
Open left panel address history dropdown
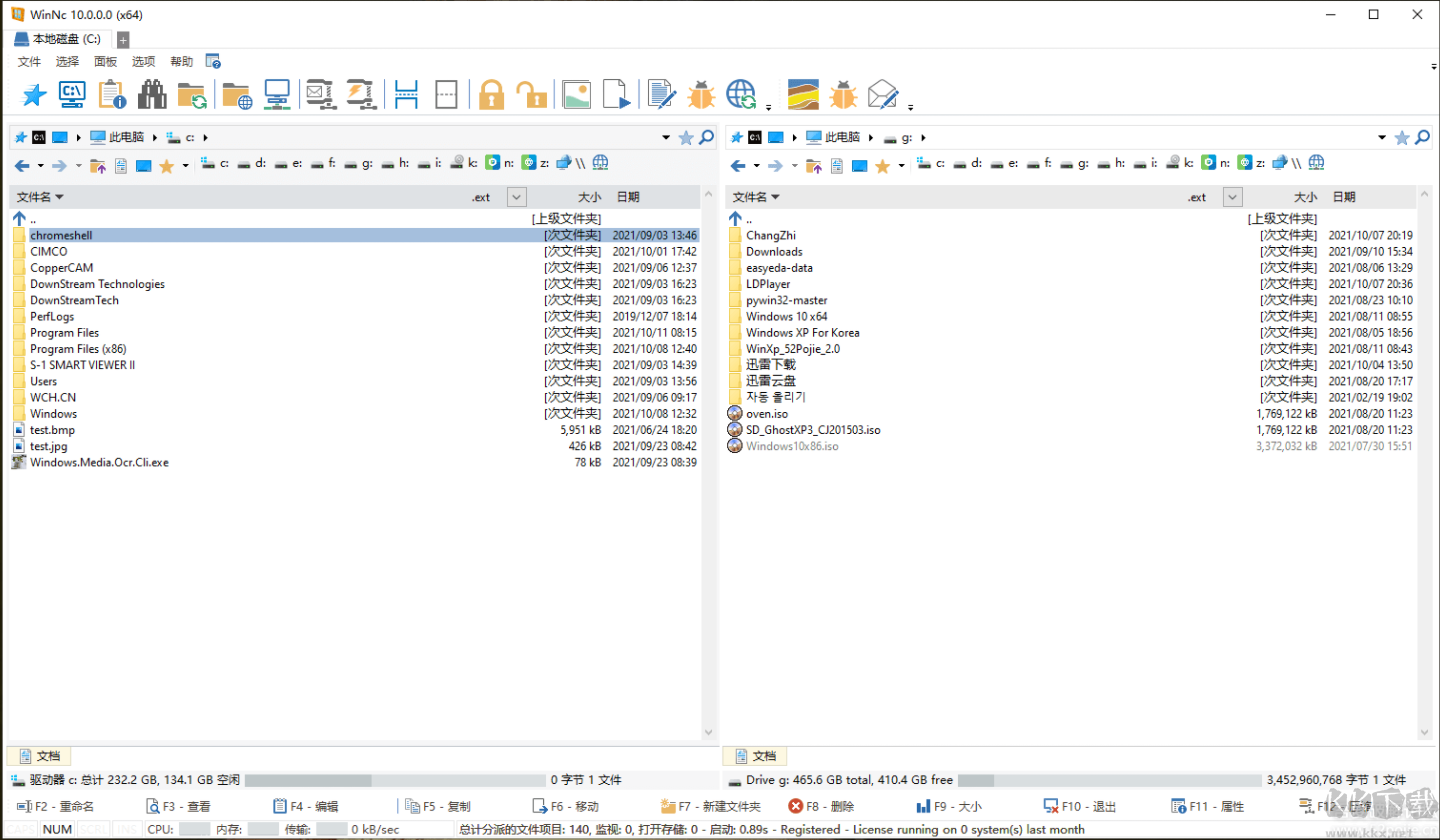(x=667, y=138)
